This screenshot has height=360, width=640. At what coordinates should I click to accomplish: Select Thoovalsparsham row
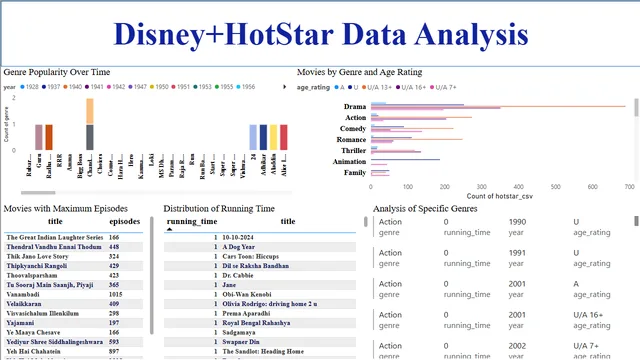73,276
